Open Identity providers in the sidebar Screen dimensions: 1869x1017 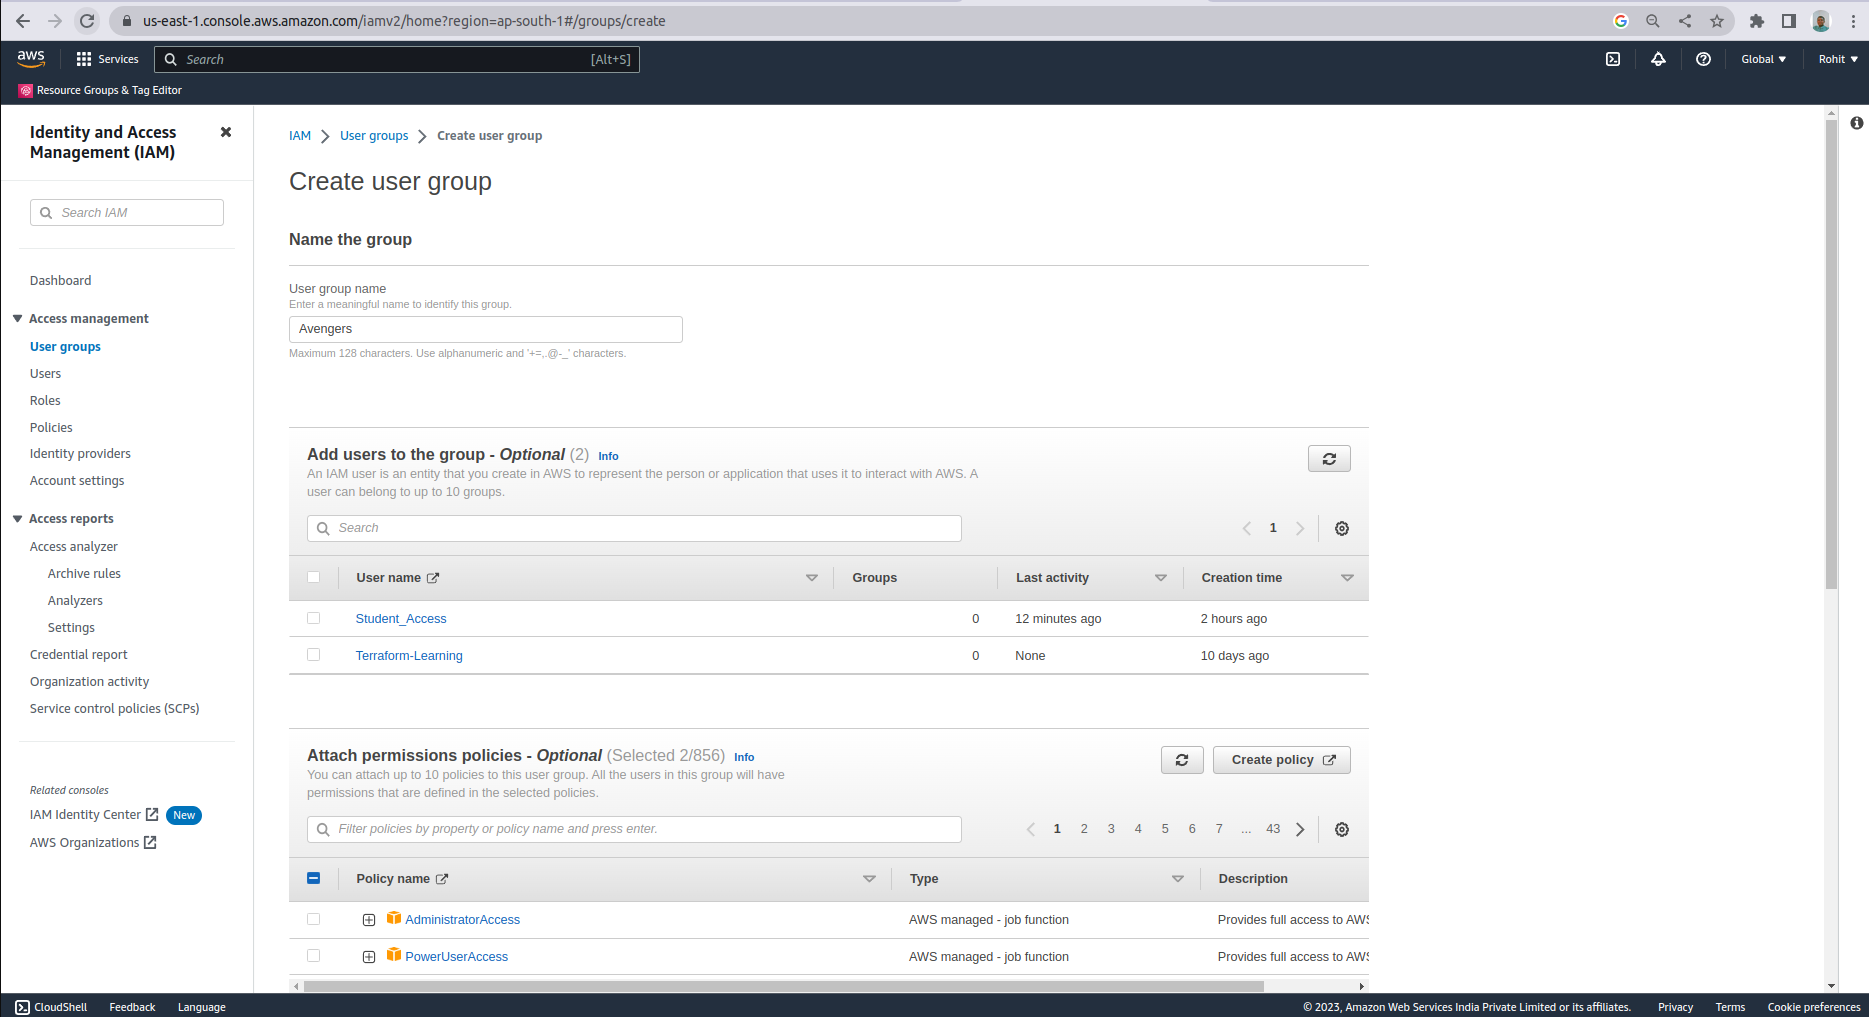(80, 454)
